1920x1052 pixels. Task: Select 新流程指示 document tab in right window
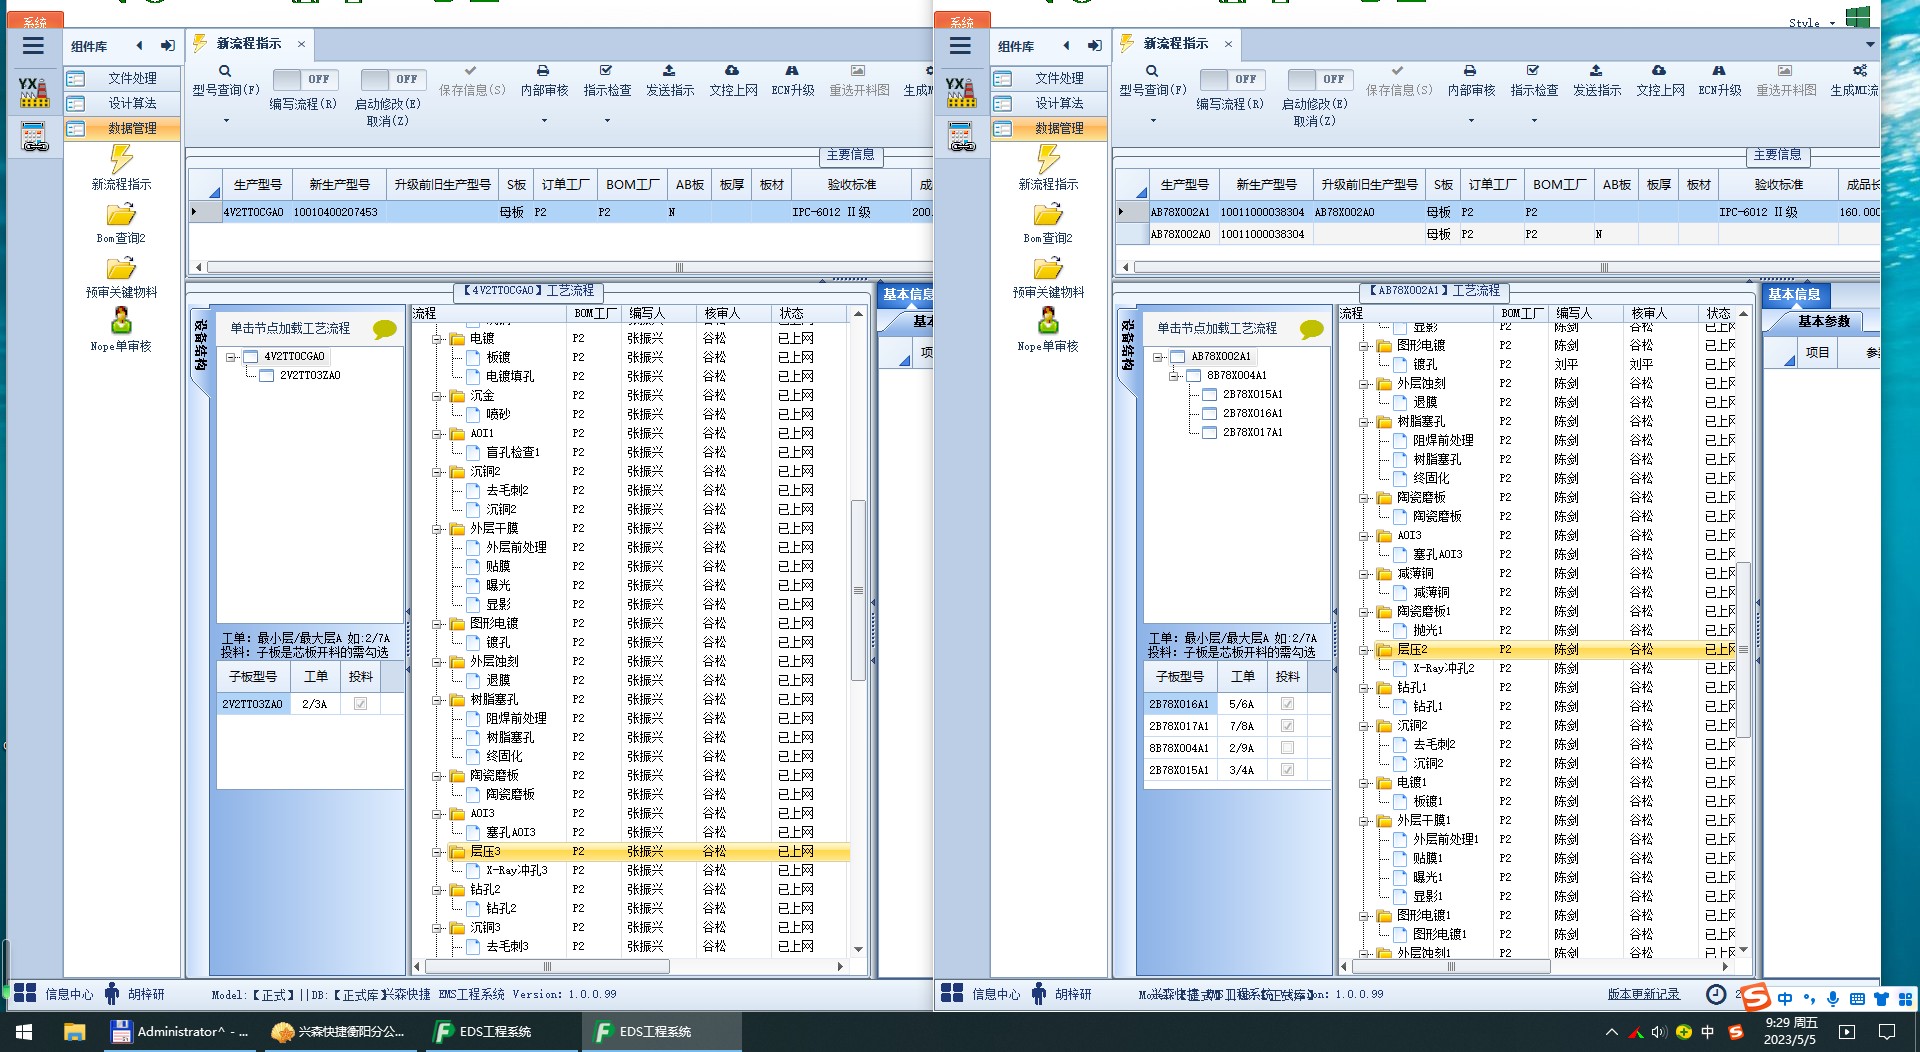[x=1176, y=44]
